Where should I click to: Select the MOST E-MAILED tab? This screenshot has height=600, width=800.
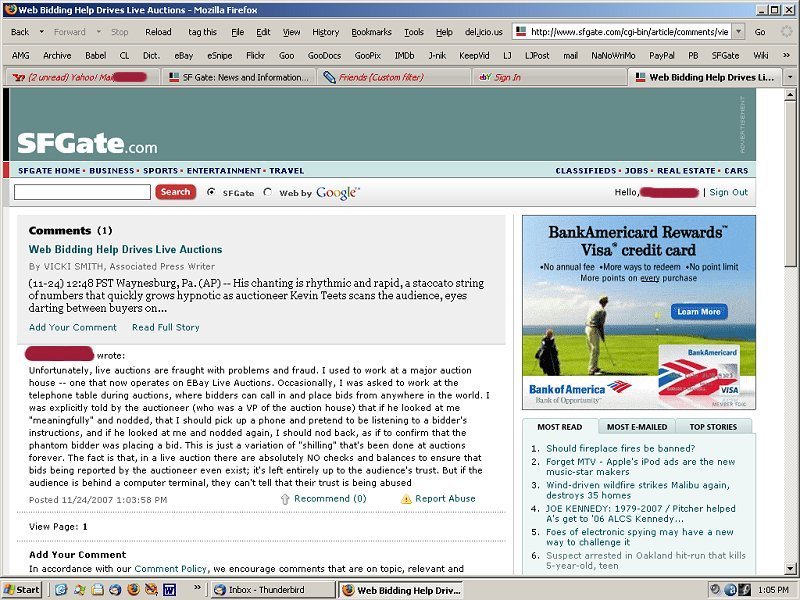click(637, 427)
